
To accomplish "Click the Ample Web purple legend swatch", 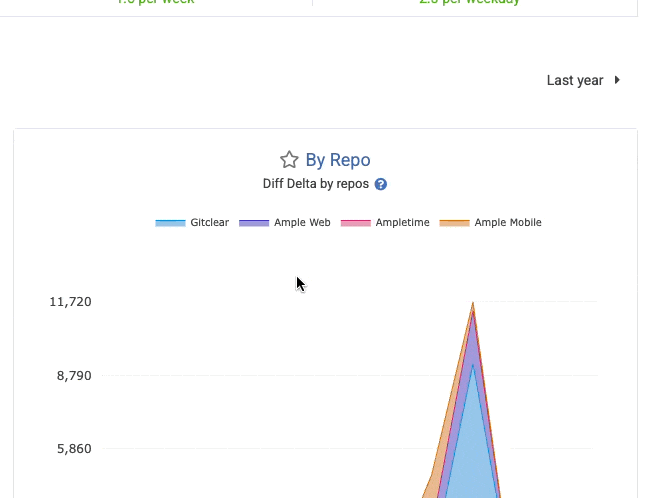I will tap(254, 223).
